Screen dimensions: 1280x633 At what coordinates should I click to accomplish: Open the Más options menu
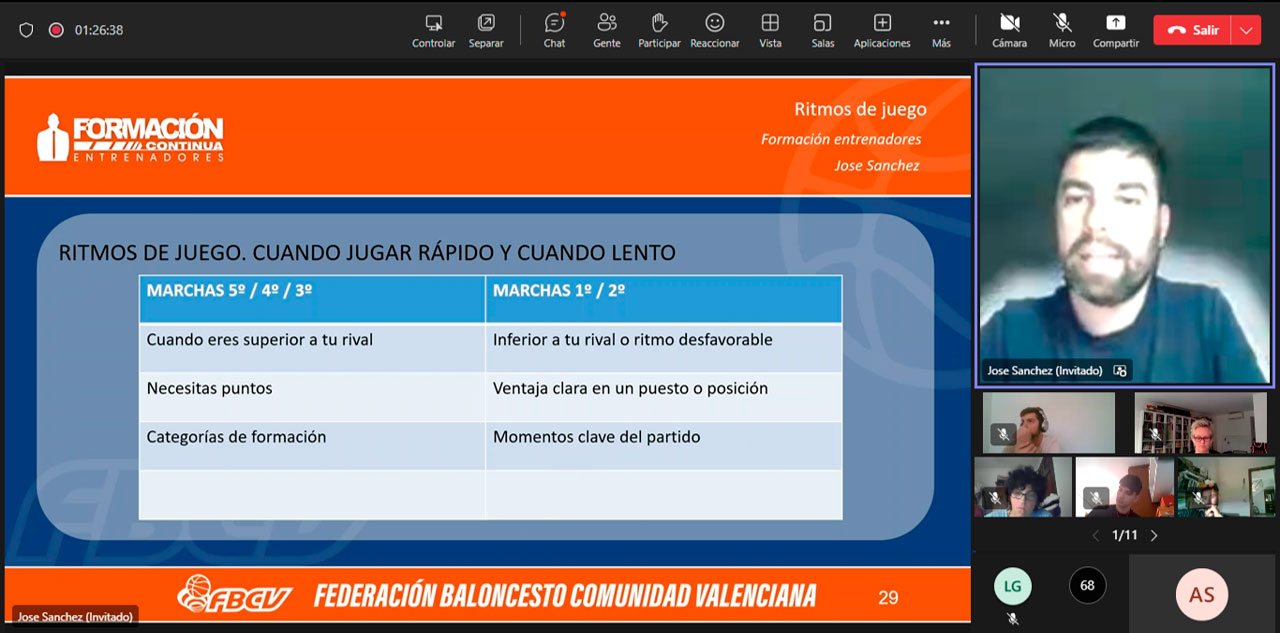pos(941,30)
